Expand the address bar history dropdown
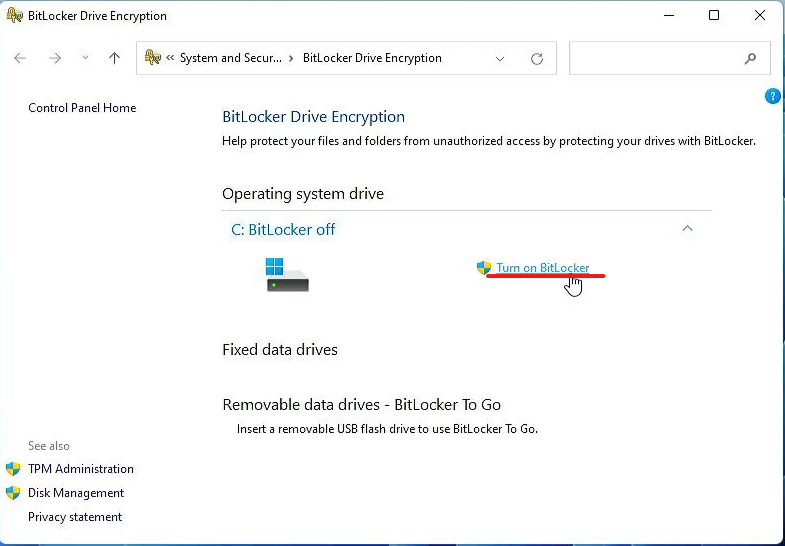The image size is (785, 546). click(500, 59)
